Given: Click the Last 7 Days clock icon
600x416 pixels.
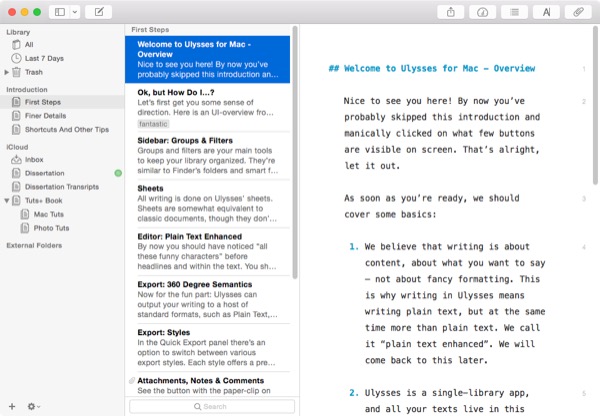Looking at the screenshot, I should pyautogui.click(x=16, y=59).
